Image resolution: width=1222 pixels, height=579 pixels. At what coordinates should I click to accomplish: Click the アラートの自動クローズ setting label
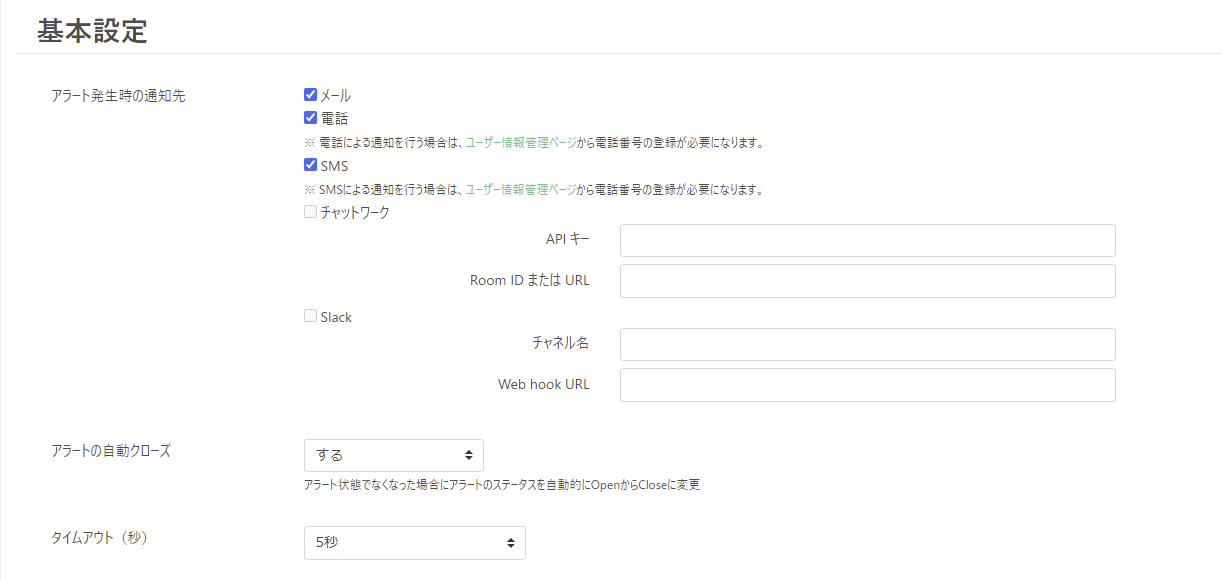coord(110,451)
